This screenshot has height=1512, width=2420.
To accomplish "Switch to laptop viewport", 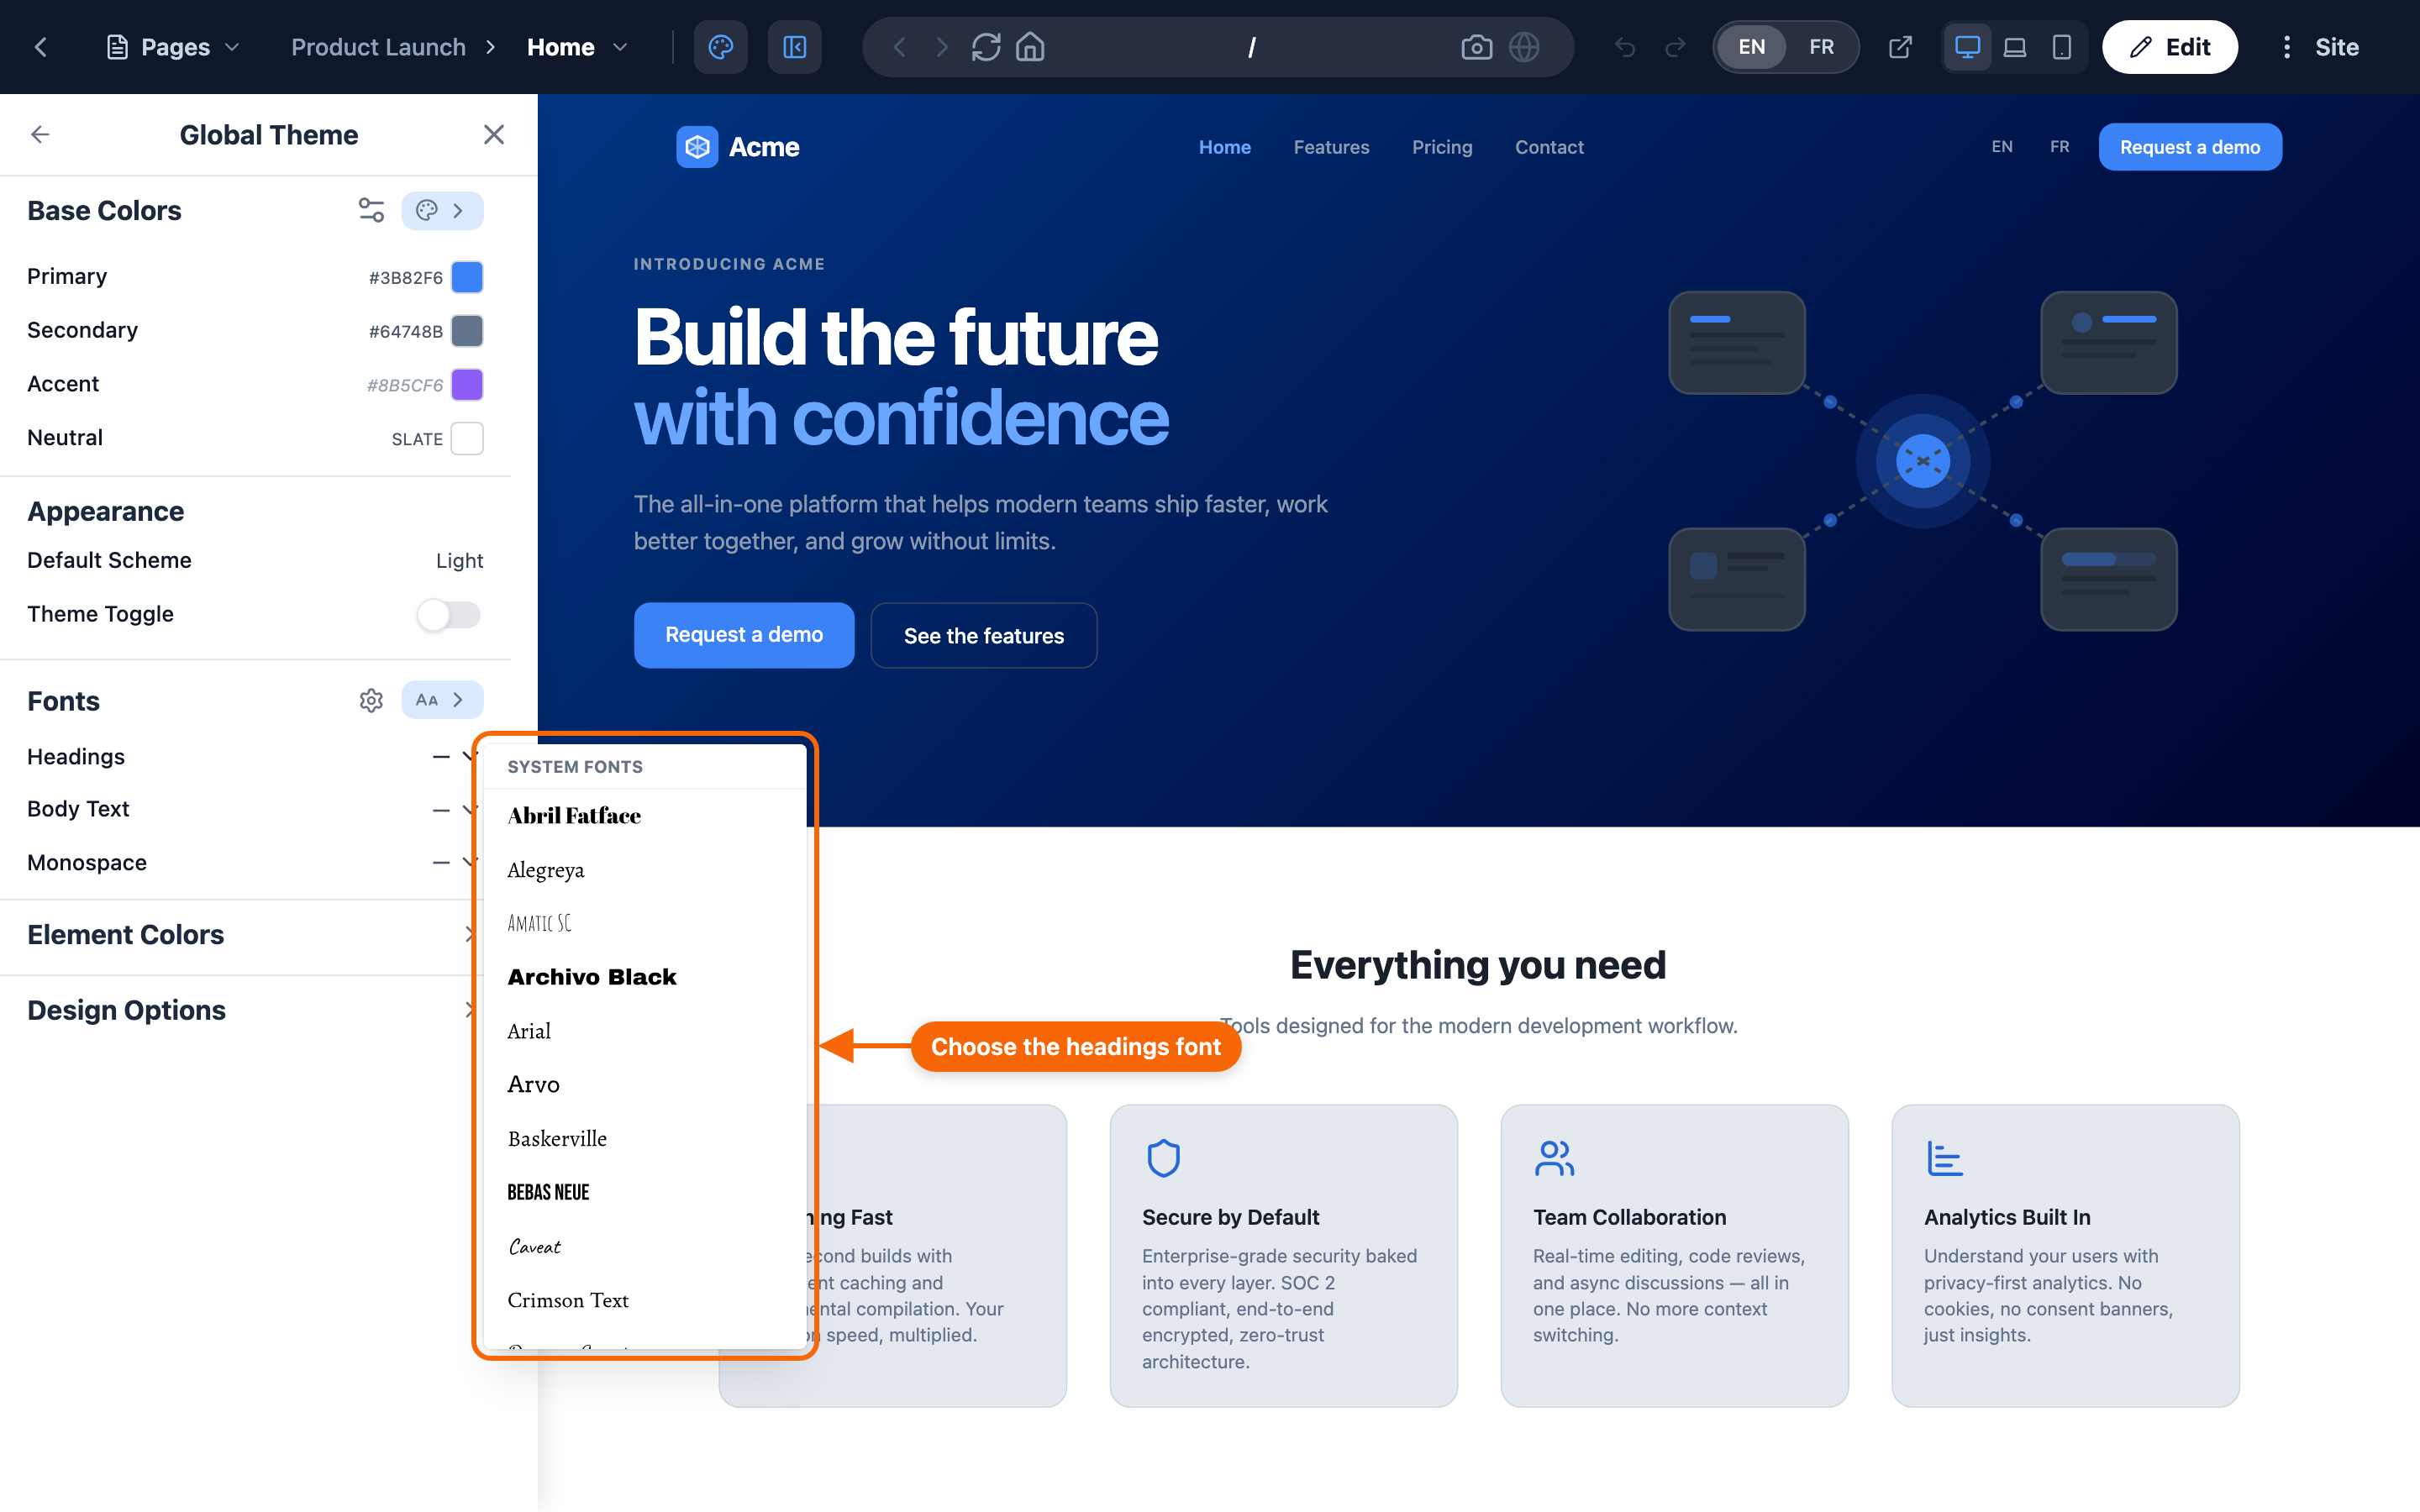I will [x=2015, y=47].
